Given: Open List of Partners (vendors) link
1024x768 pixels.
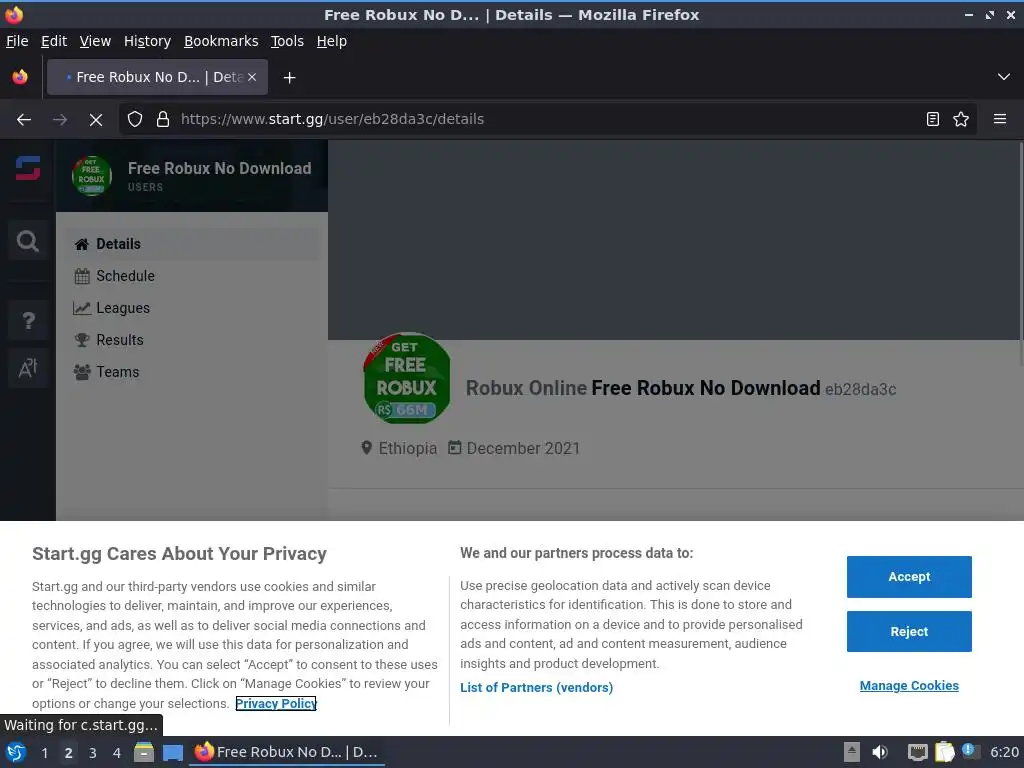Looking at the screenshot, I should pyautogui.click(x=536, y=688).
